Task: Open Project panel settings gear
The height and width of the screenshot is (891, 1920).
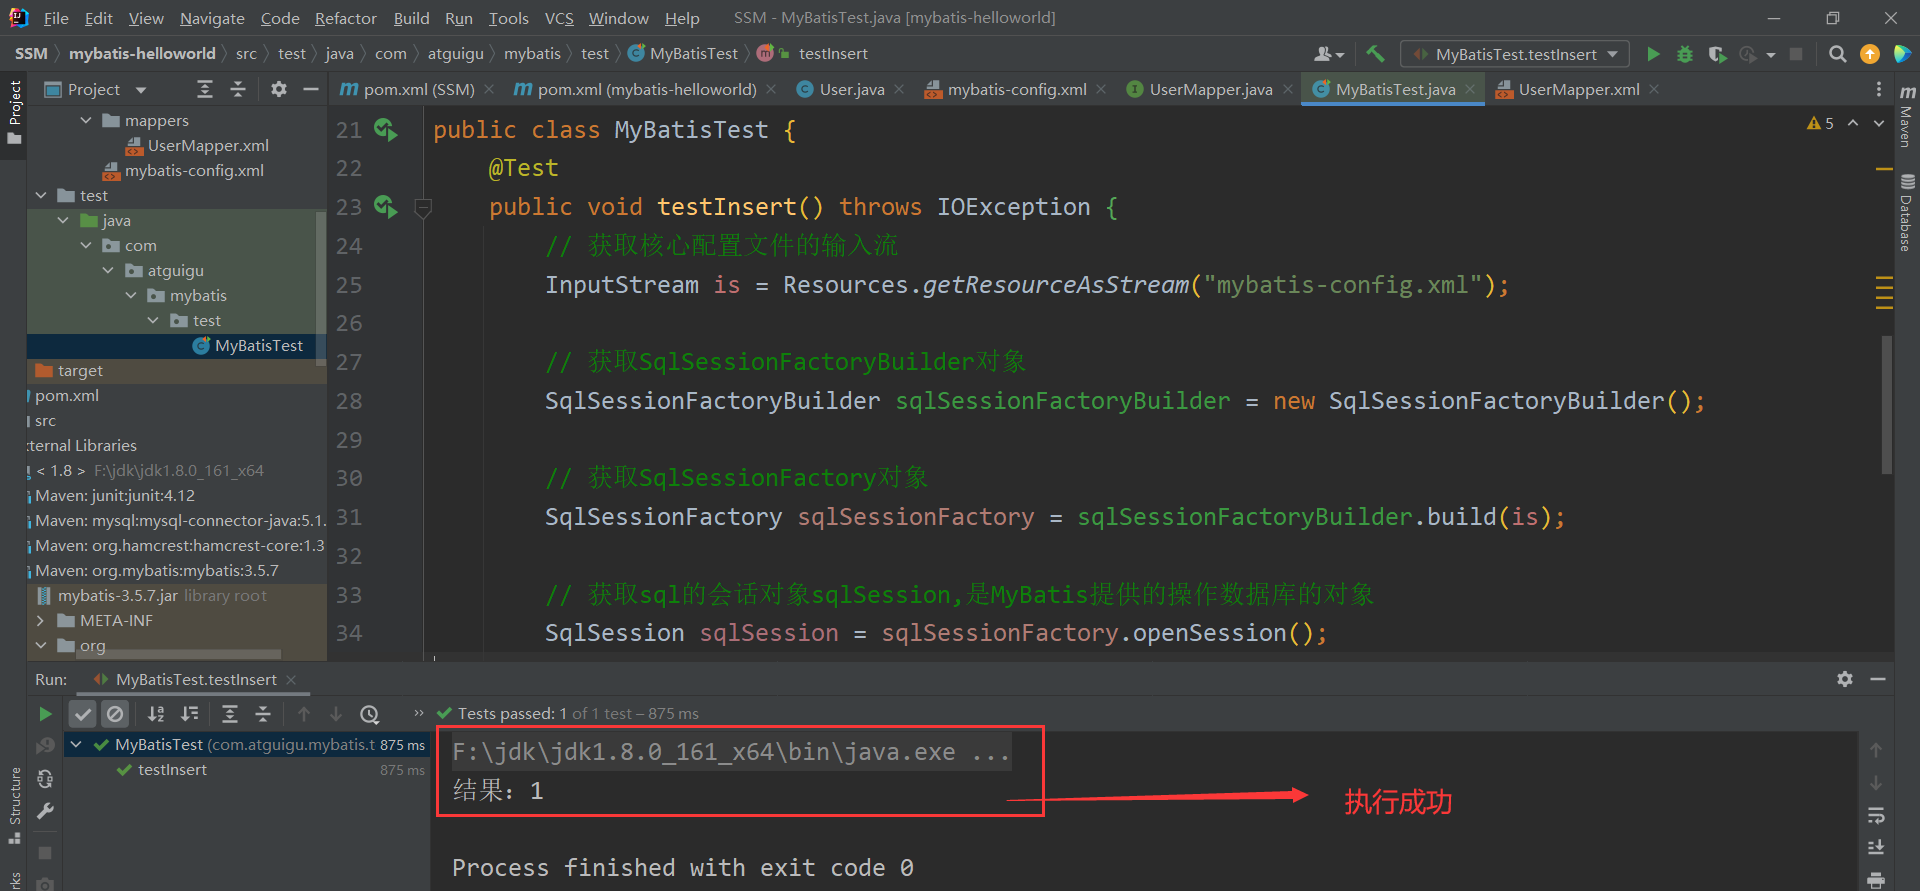Action: click(279, 89)
